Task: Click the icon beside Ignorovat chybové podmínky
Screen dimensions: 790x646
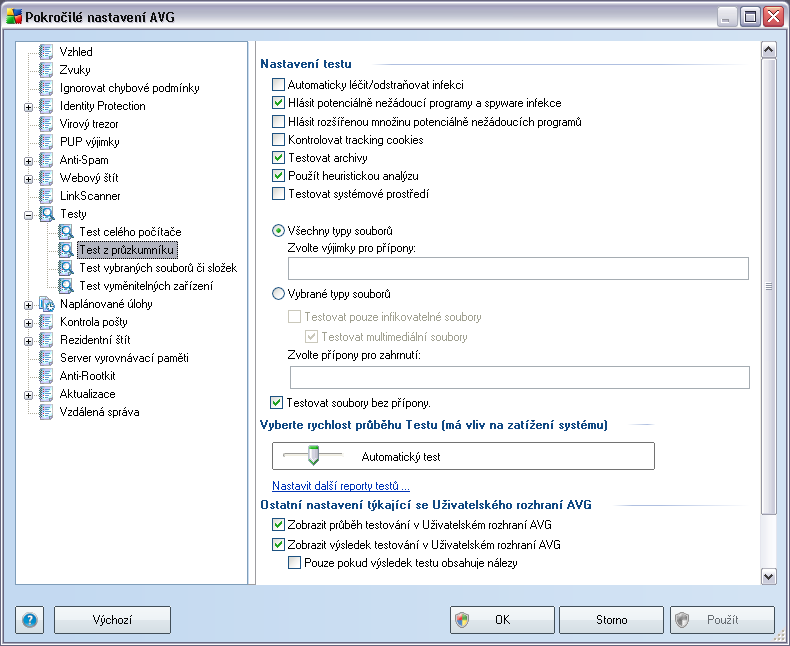Action: (46, 88)
